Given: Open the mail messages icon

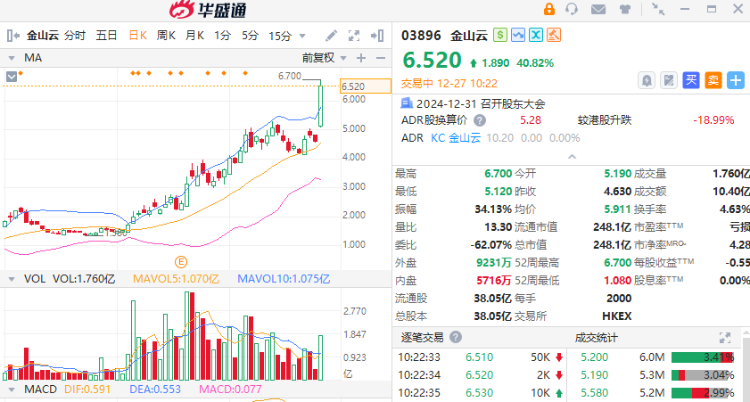Looking at the screenshot, I should pos(598,9).
